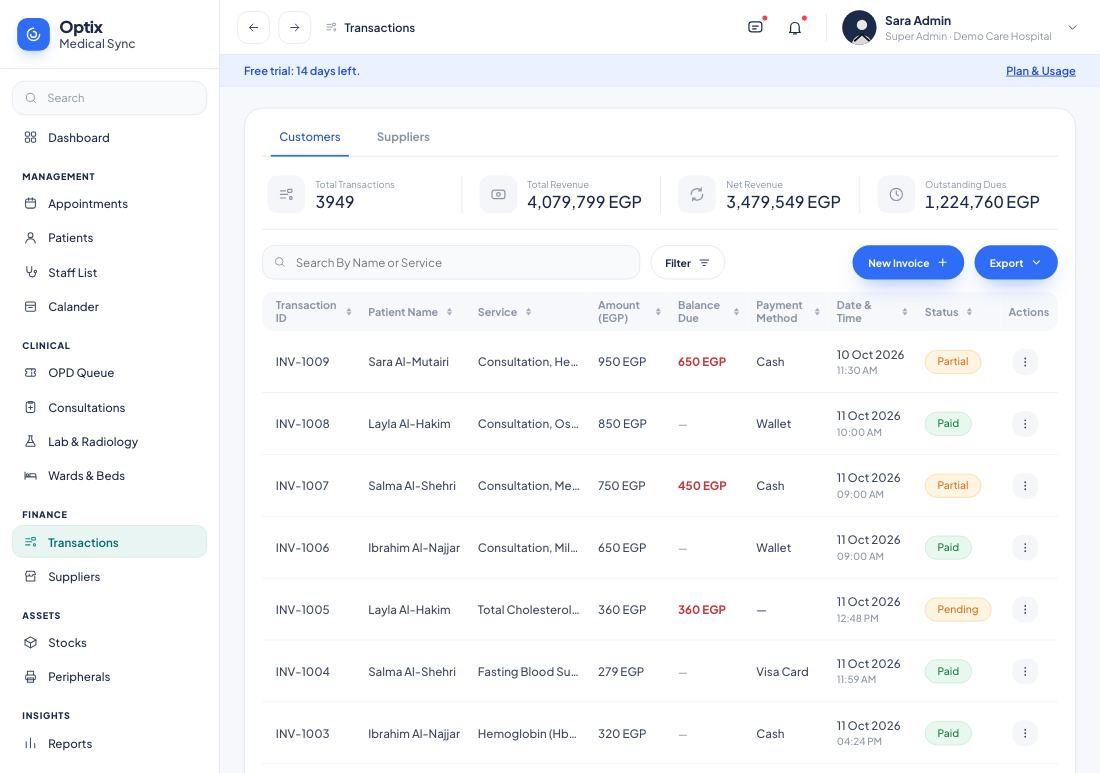Viewport: 1100px width, 773px height.
Task: Click the Suppliers sidebar icon
Action: [30, 577]
